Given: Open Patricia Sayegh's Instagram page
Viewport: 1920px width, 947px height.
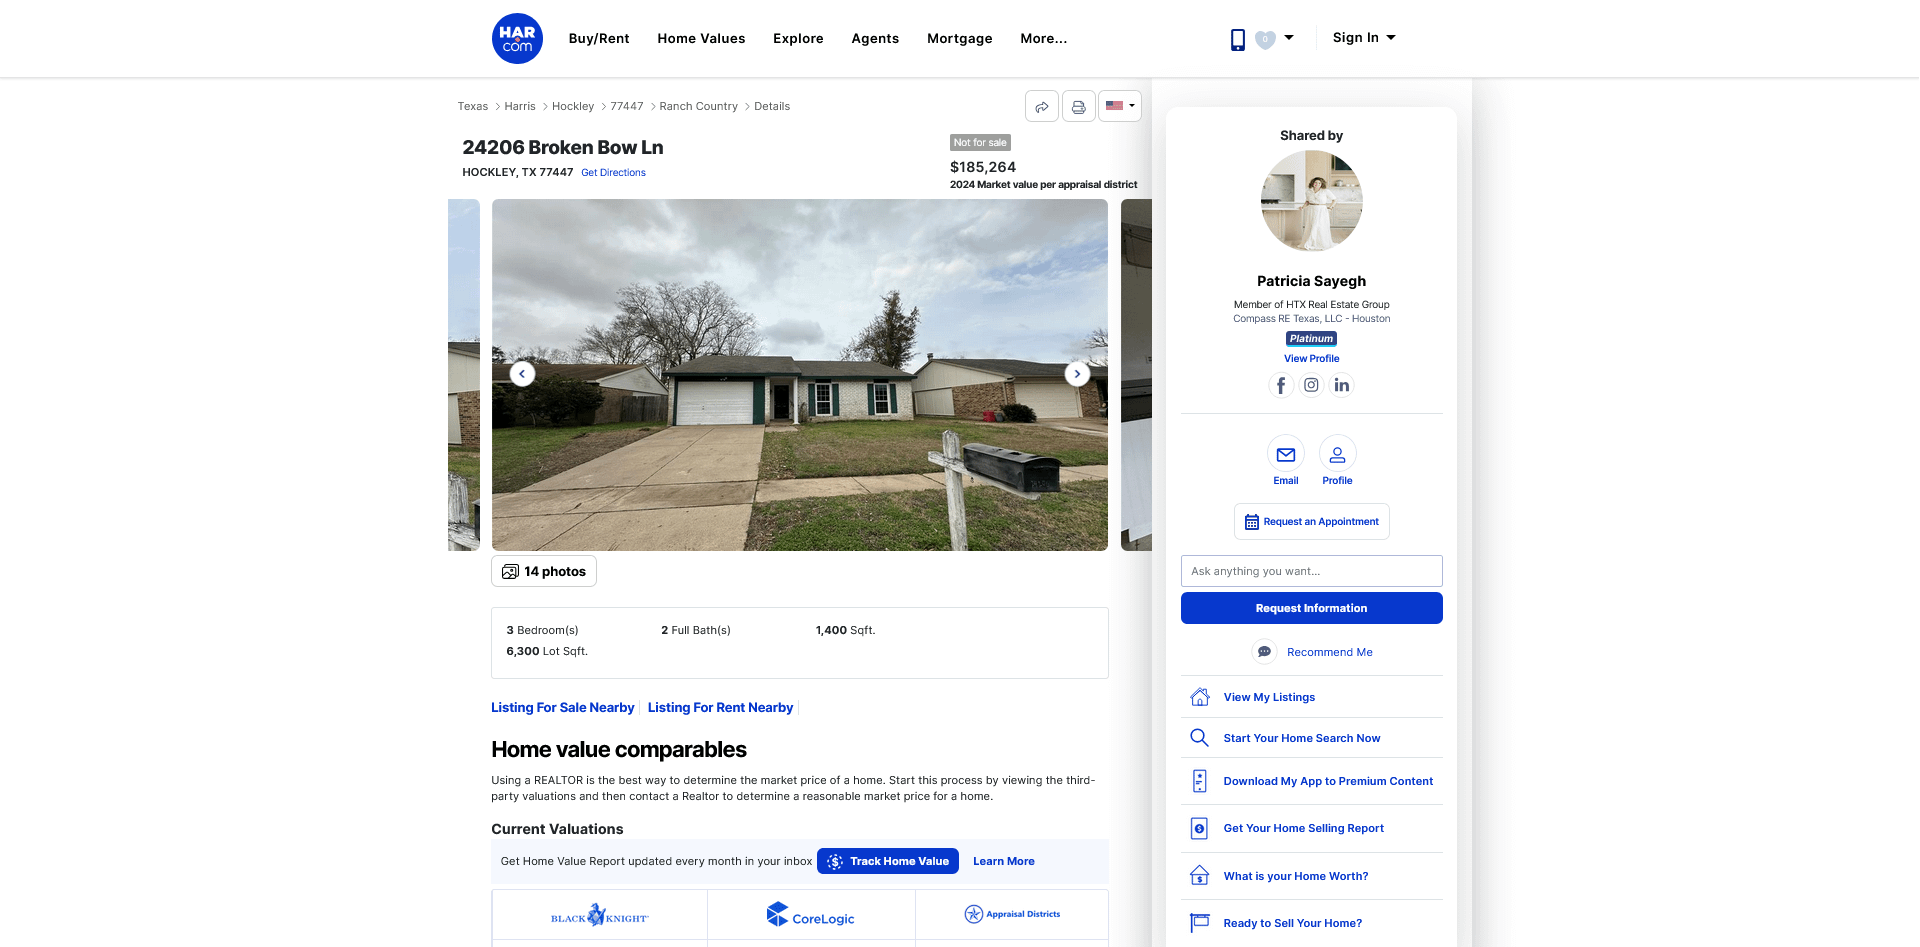Looking at the screenshot, I should [1311, 385].
